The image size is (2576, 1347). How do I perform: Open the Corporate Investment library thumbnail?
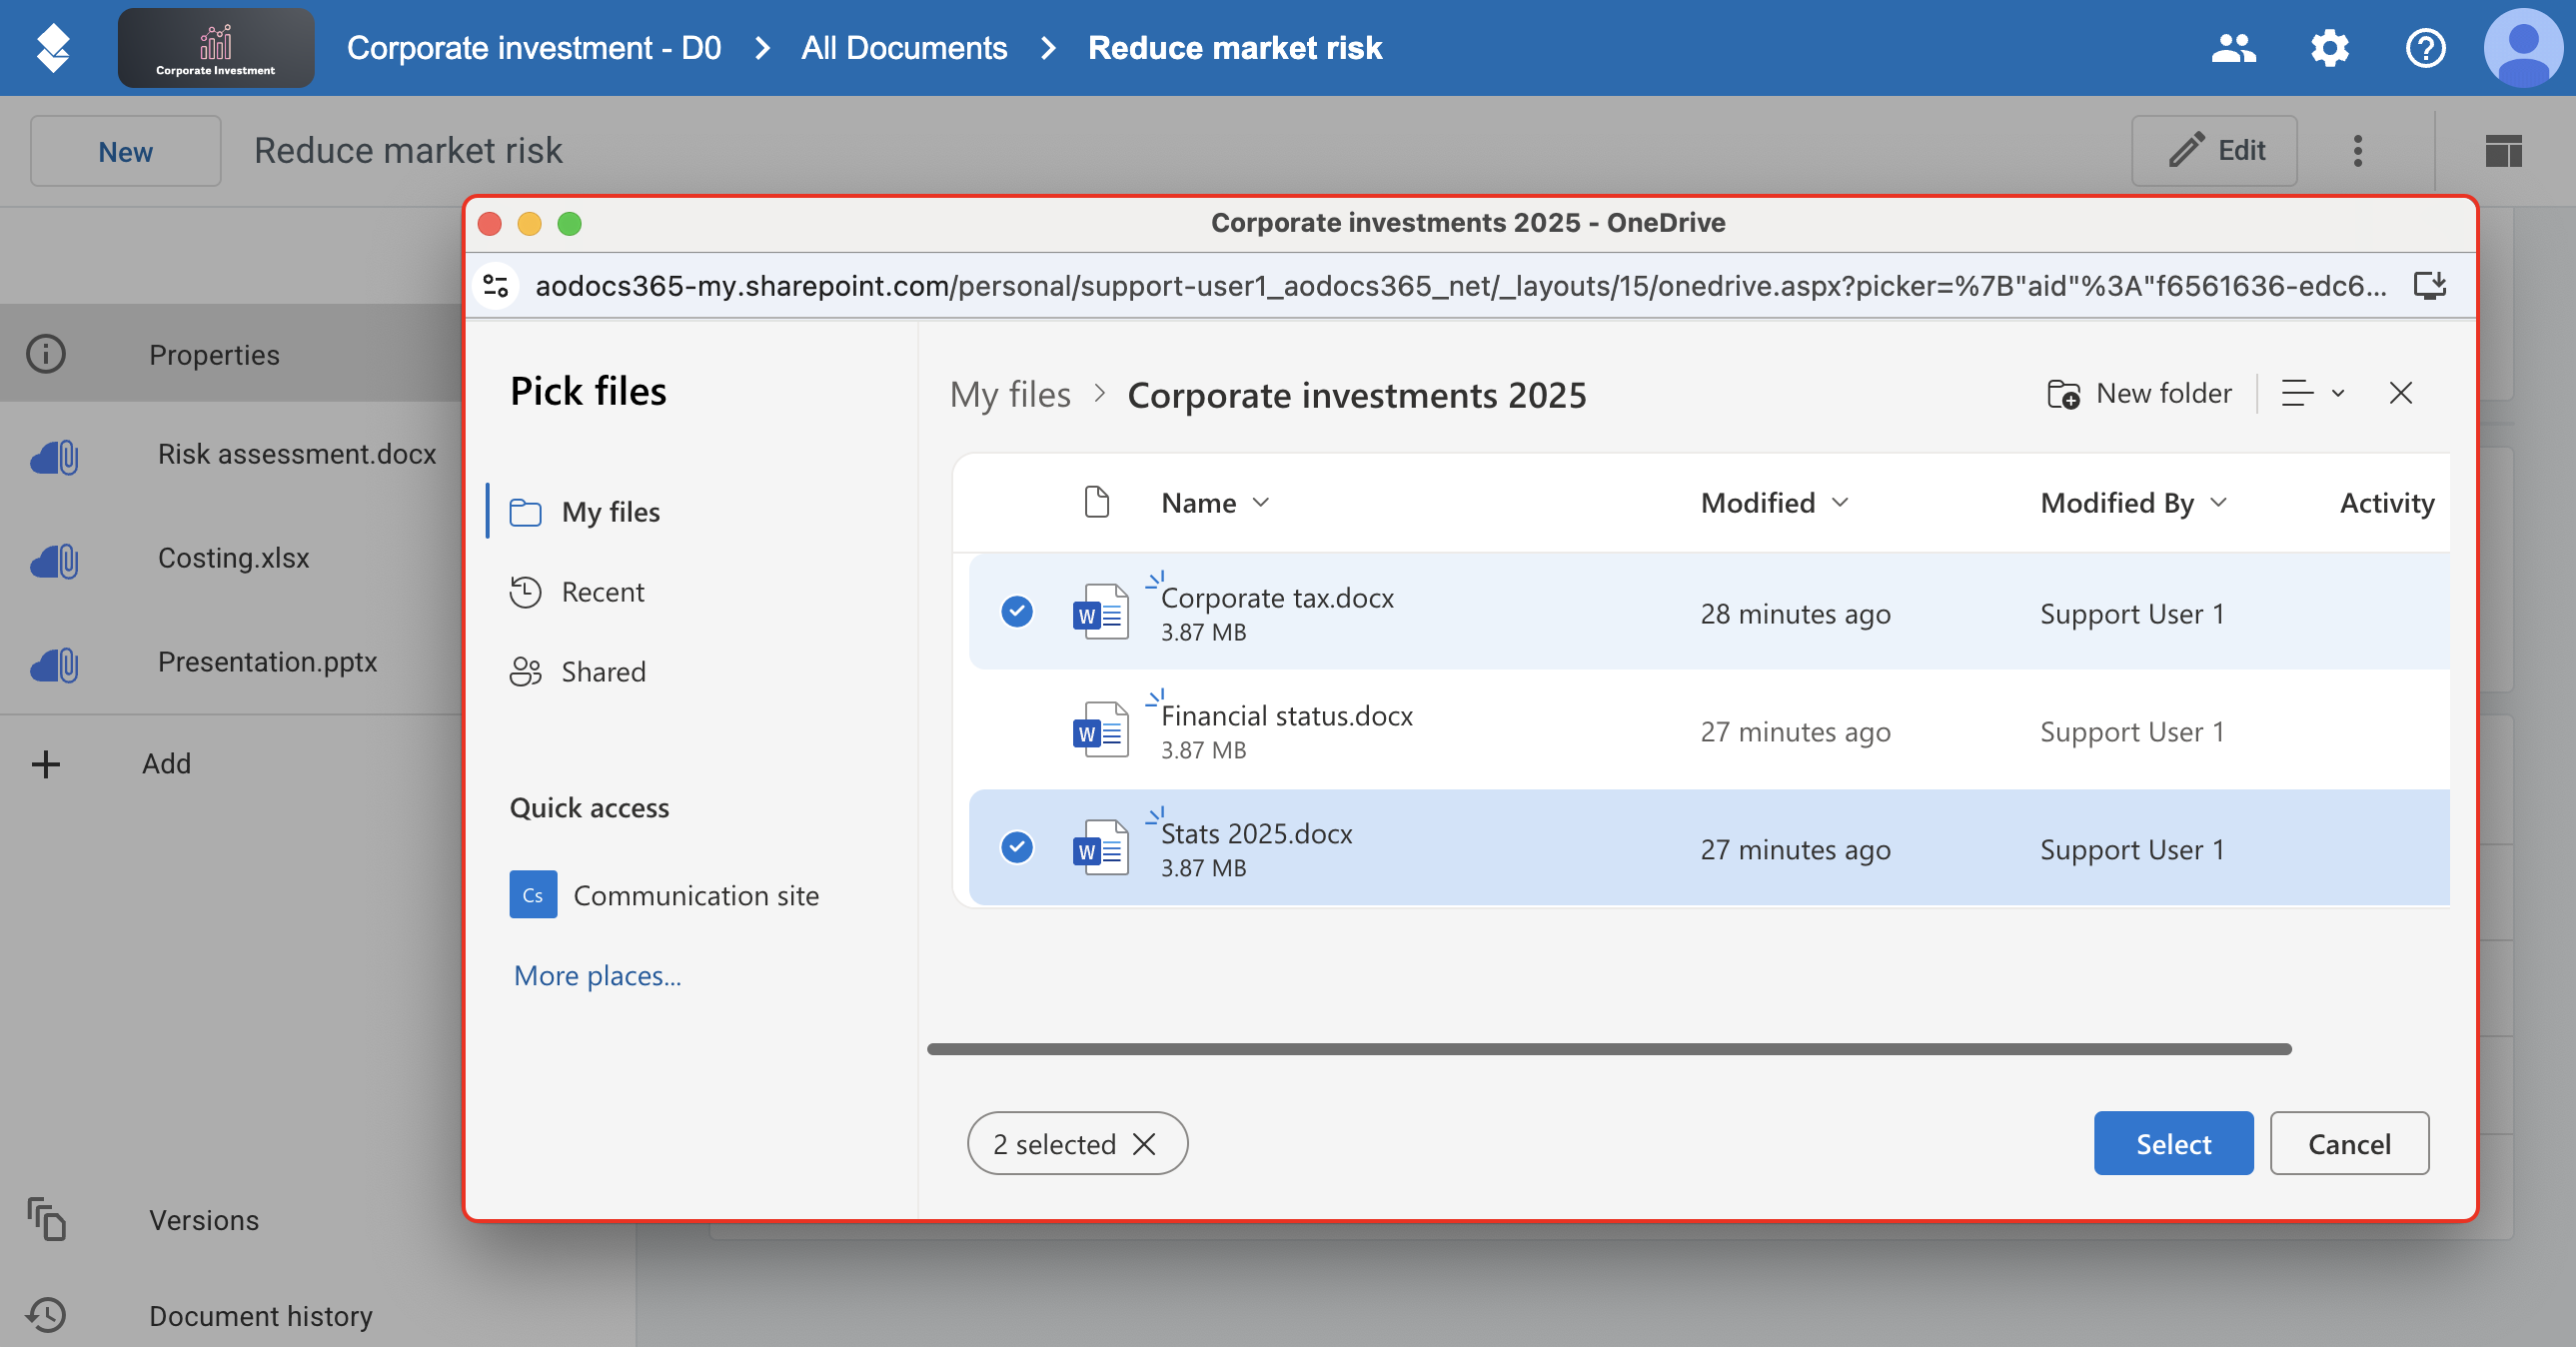(216, 48)
